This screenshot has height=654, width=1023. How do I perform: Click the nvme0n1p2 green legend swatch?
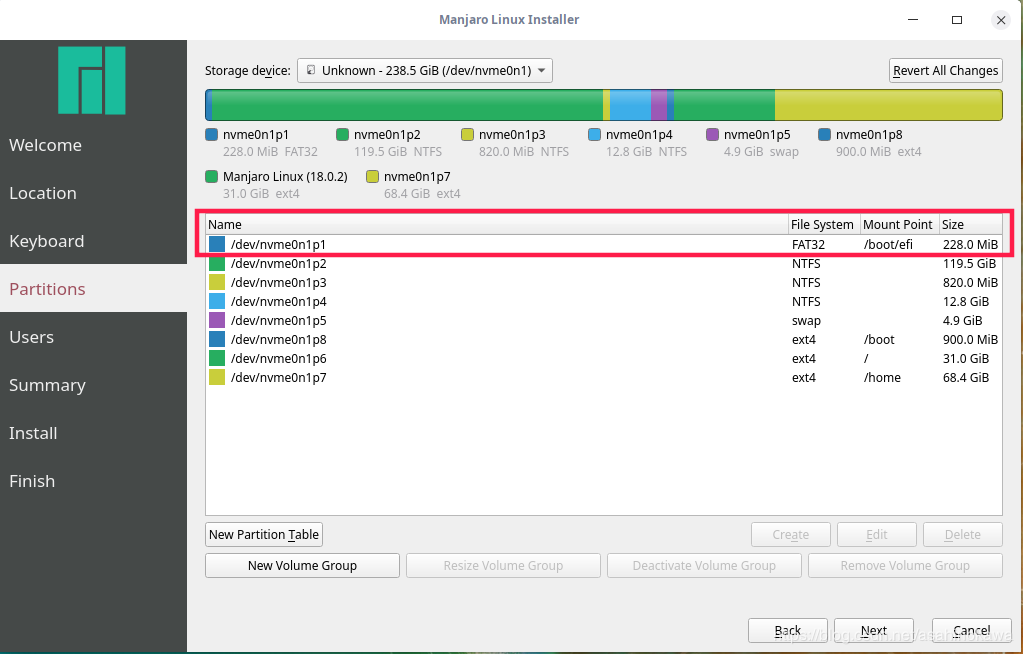pos(343,134)
